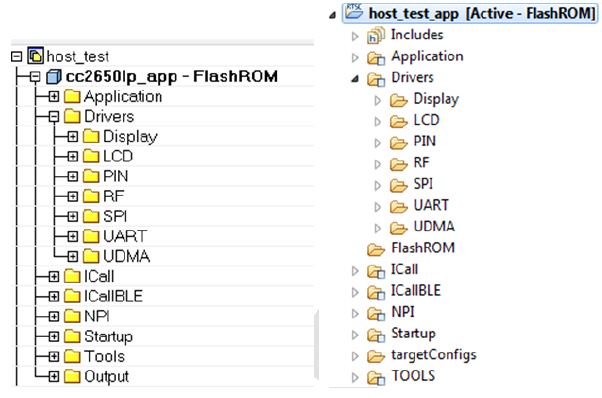The height and width of the screenshot is (398, 602).
Task: Click the host_test workspace icon
Action: pos(35,56)
